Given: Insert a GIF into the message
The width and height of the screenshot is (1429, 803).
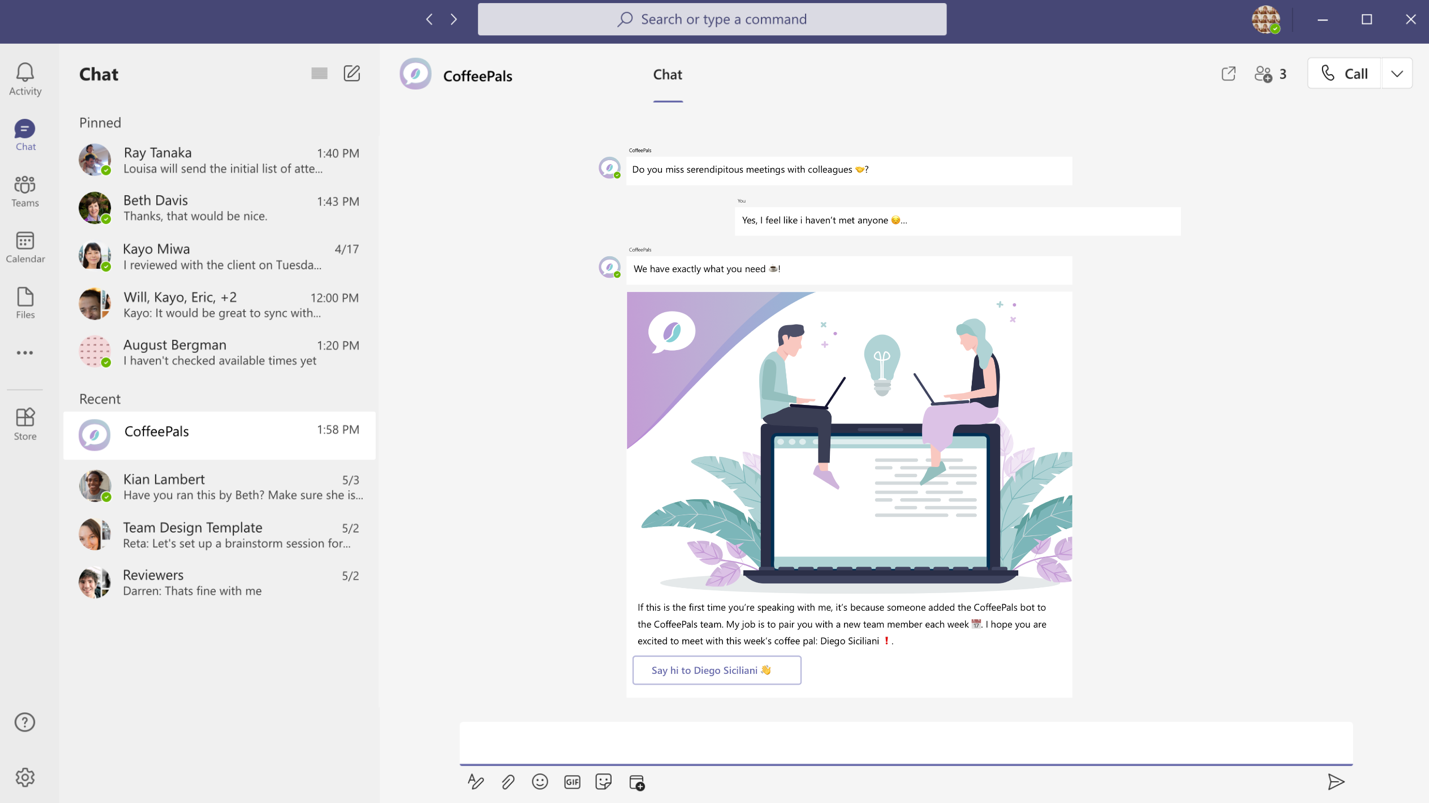Looking at the screenshot, I should [x=572, y=782].
